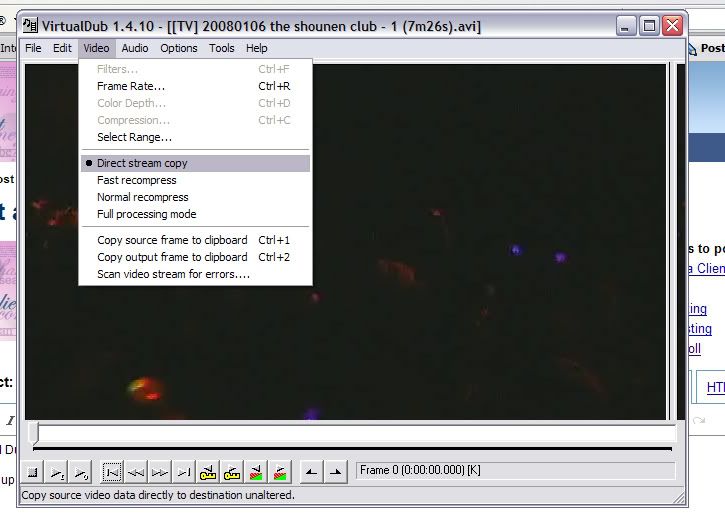Image resolution: width=725 pixels, height=513 pixels.
Task: Minimize the VirtualDub window
Action: (x=625, y=25)
